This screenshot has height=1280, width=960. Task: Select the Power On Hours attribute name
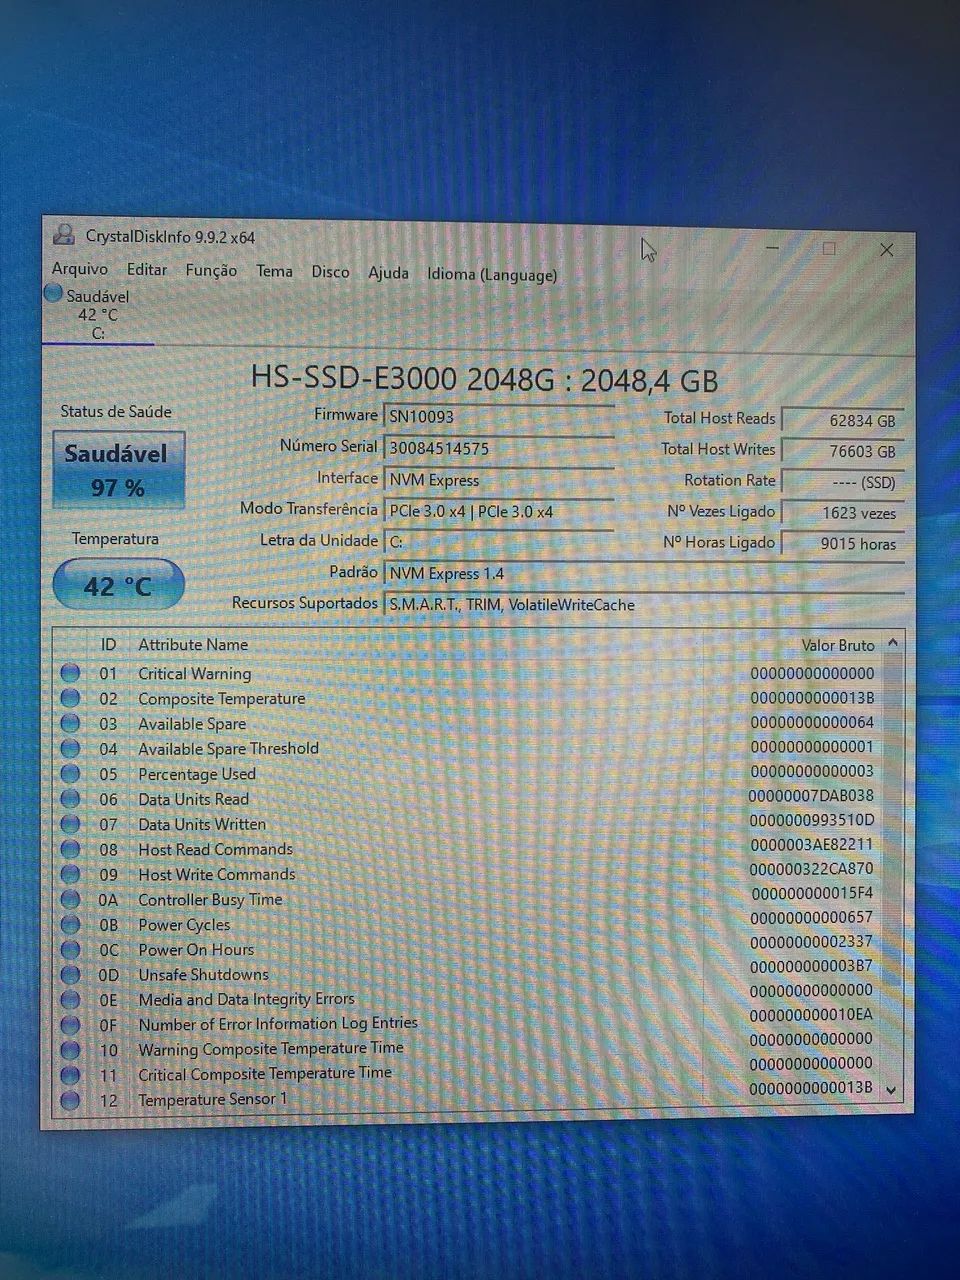(x=196, y=950)
